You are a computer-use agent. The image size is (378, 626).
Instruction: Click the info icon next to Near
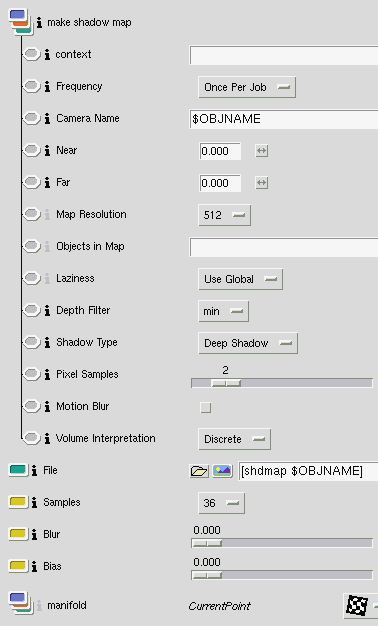click(x=47, y=150)
